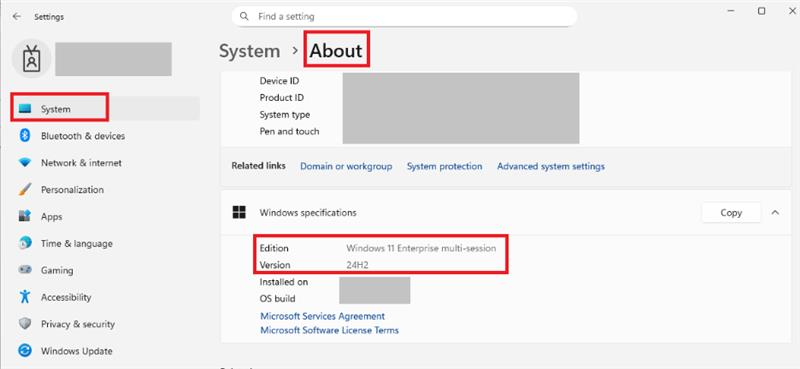Click the System monitor icon in sidebar

click(24, 109)
